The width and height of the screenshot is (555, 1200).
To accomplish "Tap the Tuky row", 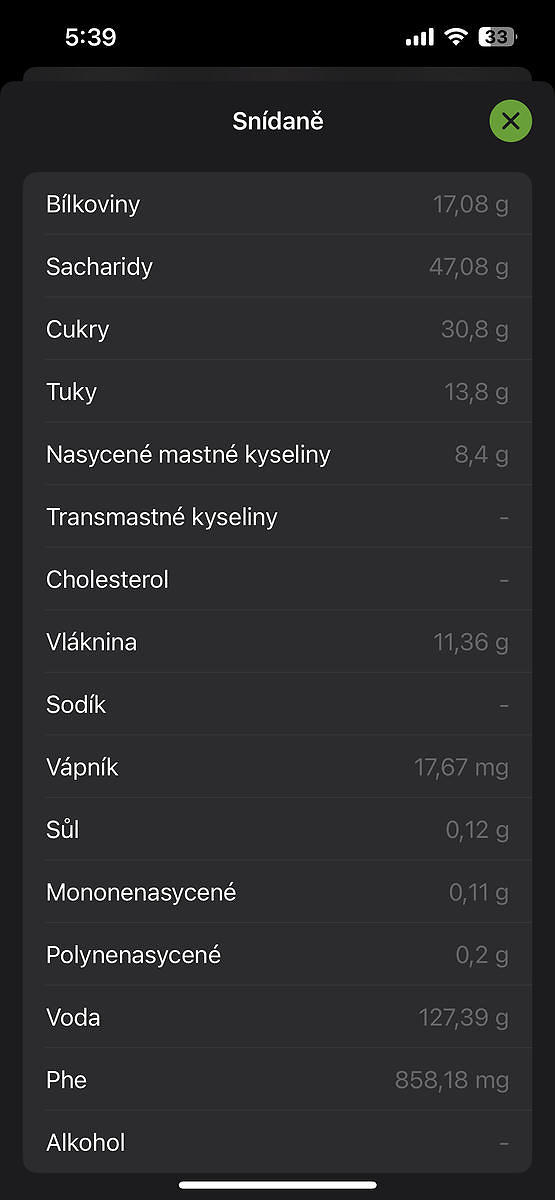I will coord(277,392).
